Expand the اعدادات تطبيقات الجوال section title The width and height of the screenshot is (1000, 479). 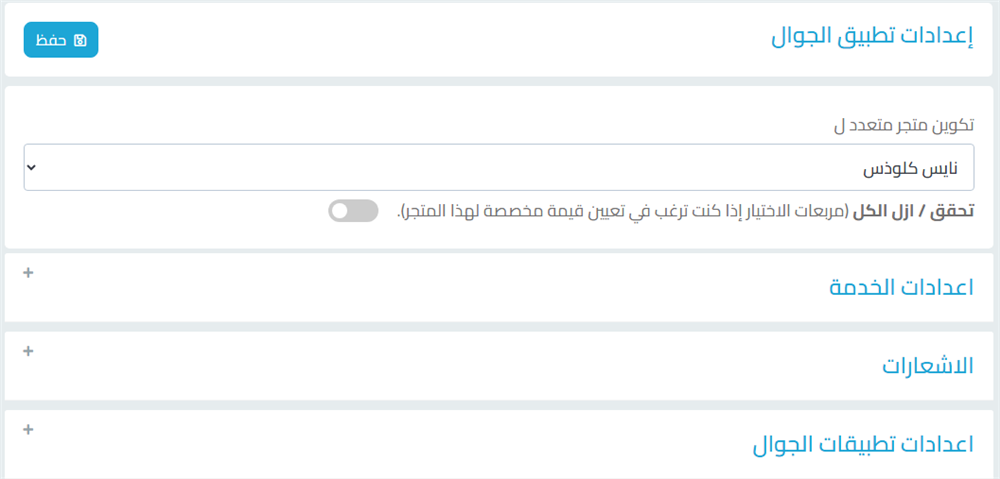862,445
